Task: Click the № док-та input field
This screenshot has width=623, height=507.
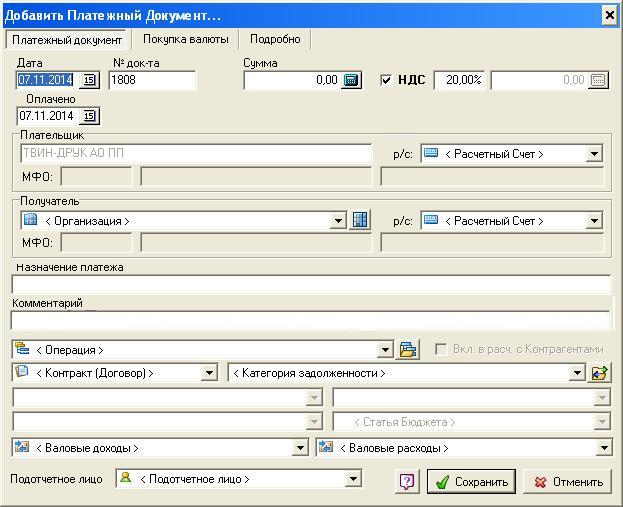Action: point(152,80)
